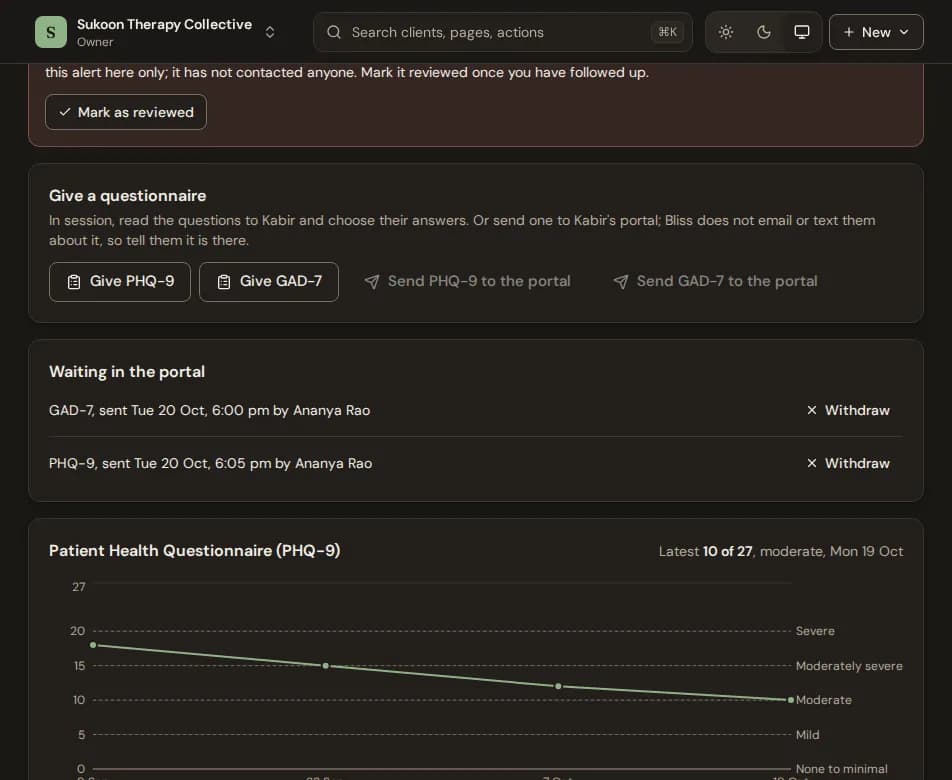Screen dimensions: 952x780
Task: Click the 'None to minimal' threshold label
Action: 842,769
